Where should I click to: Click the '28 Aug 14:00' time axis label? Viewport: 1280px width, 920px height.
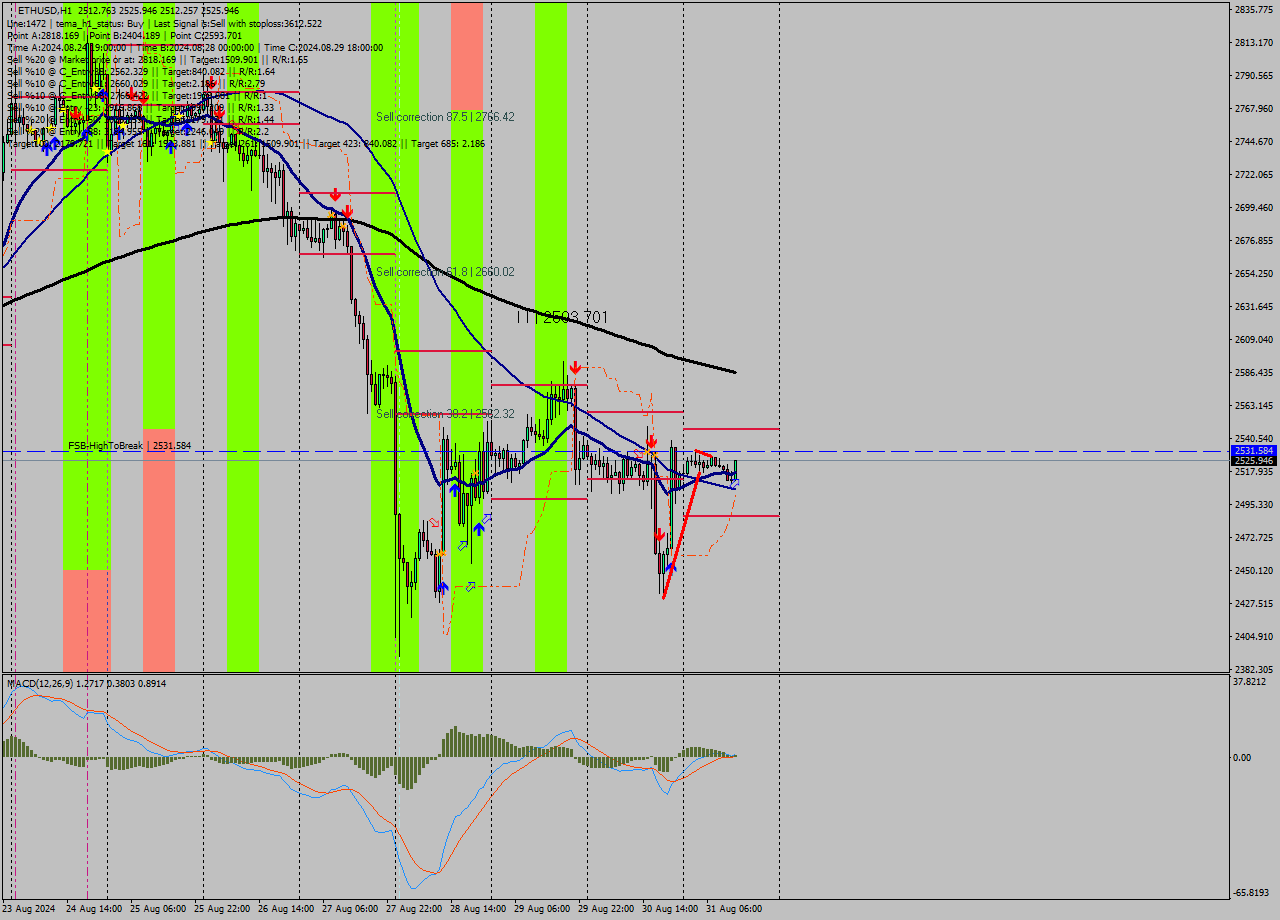tap(478, 909)
